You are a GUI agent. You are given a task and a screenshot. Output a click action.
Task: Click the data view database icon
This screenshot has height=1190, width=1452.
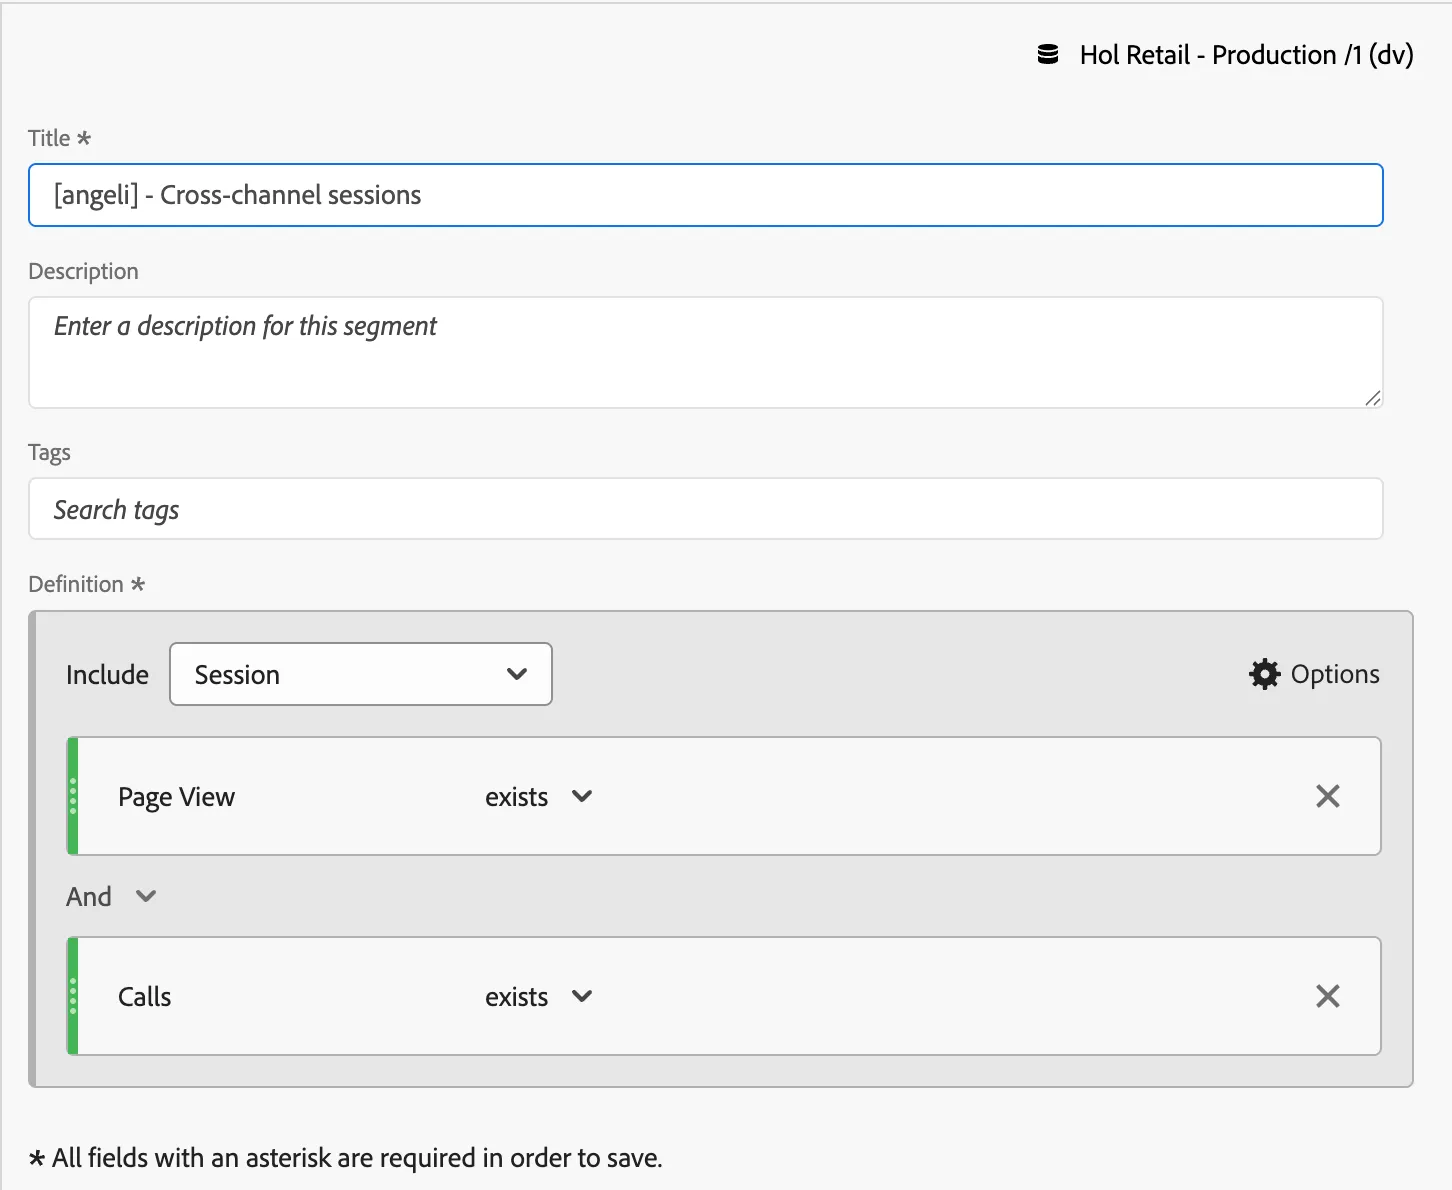click(x=1048, y=55)
